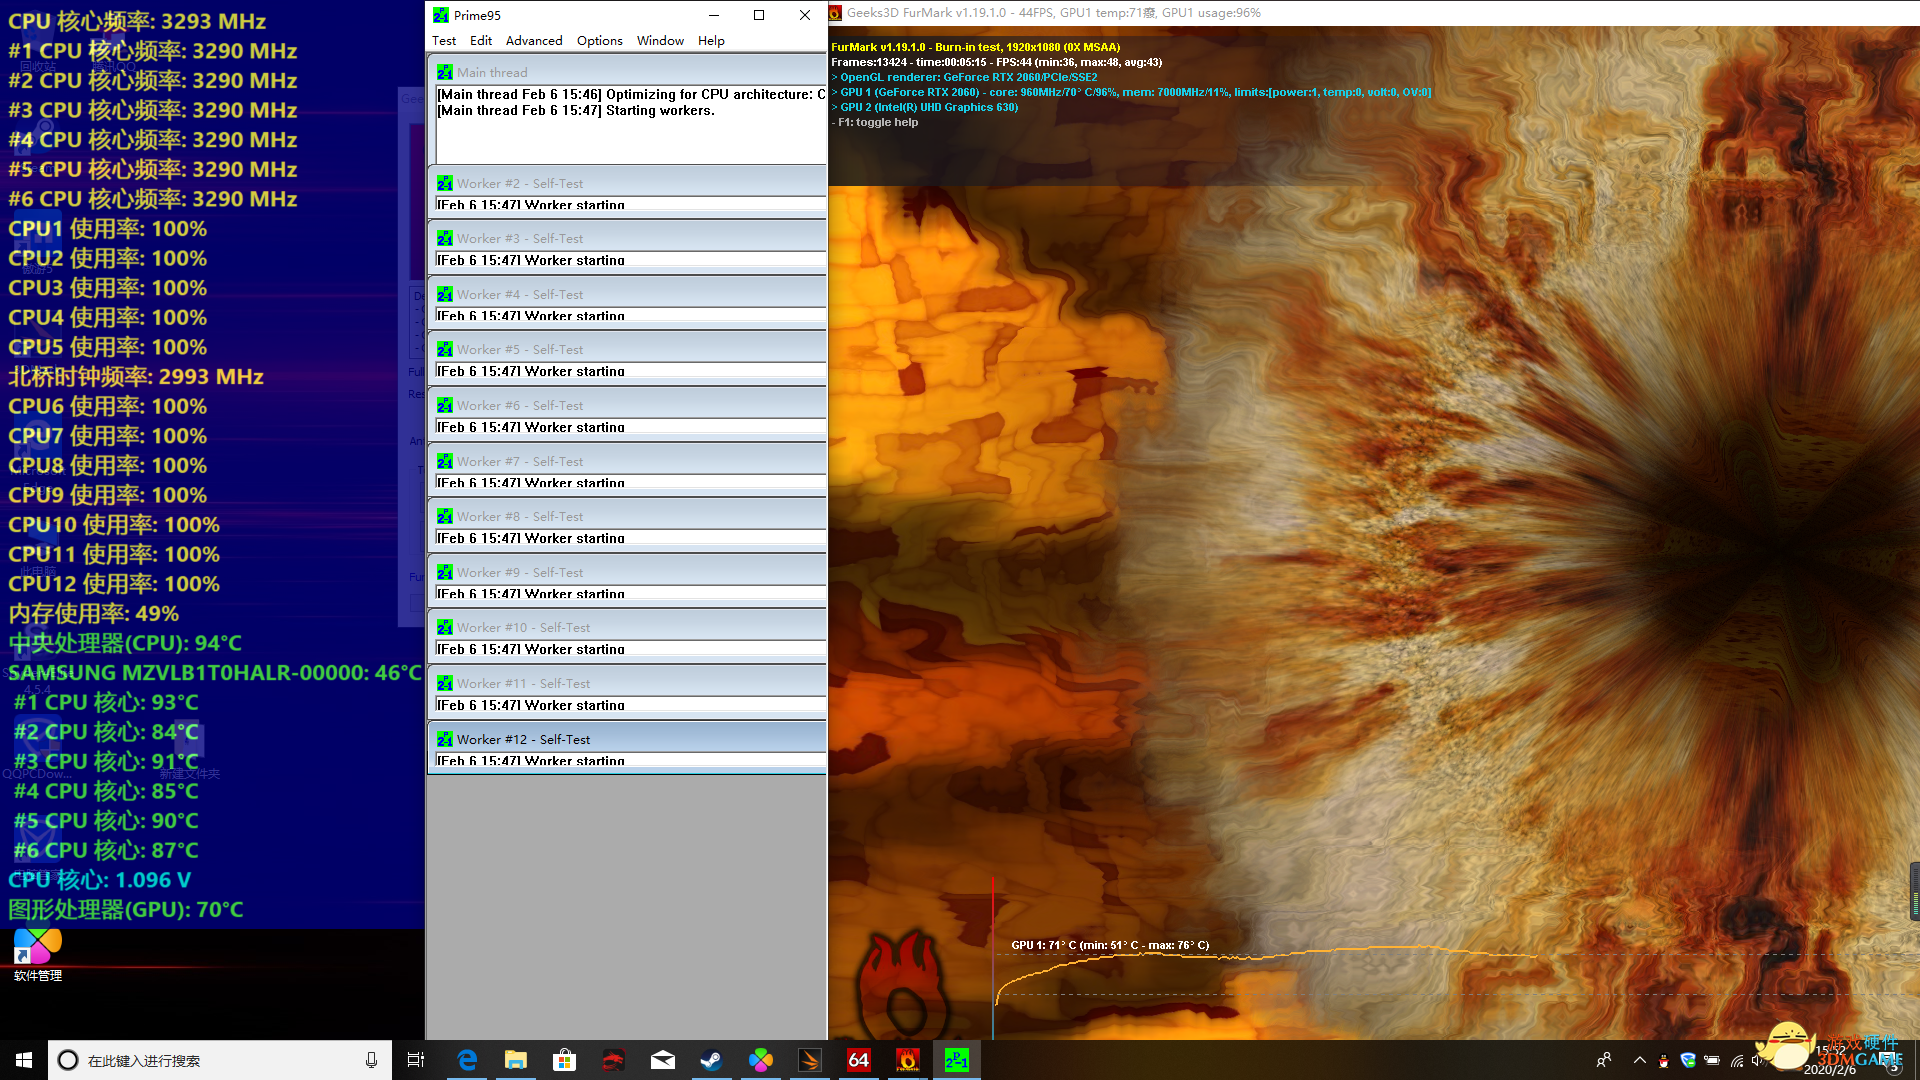
Task: Switch to FurMark taskbar icon
Action: click(x=908, y=1060)
